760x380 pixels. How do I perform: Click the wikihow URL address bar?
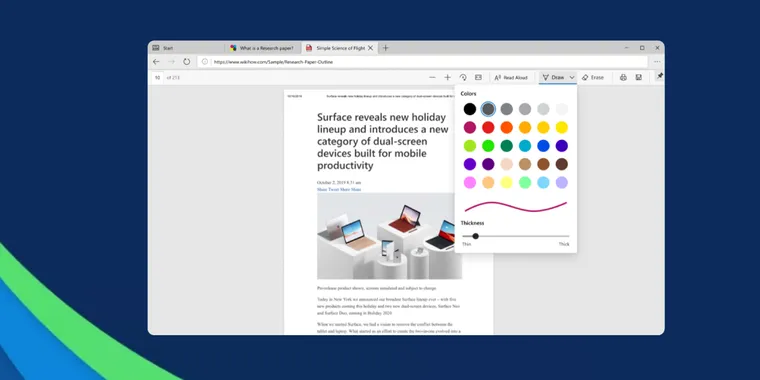click(x=422, y=62)
